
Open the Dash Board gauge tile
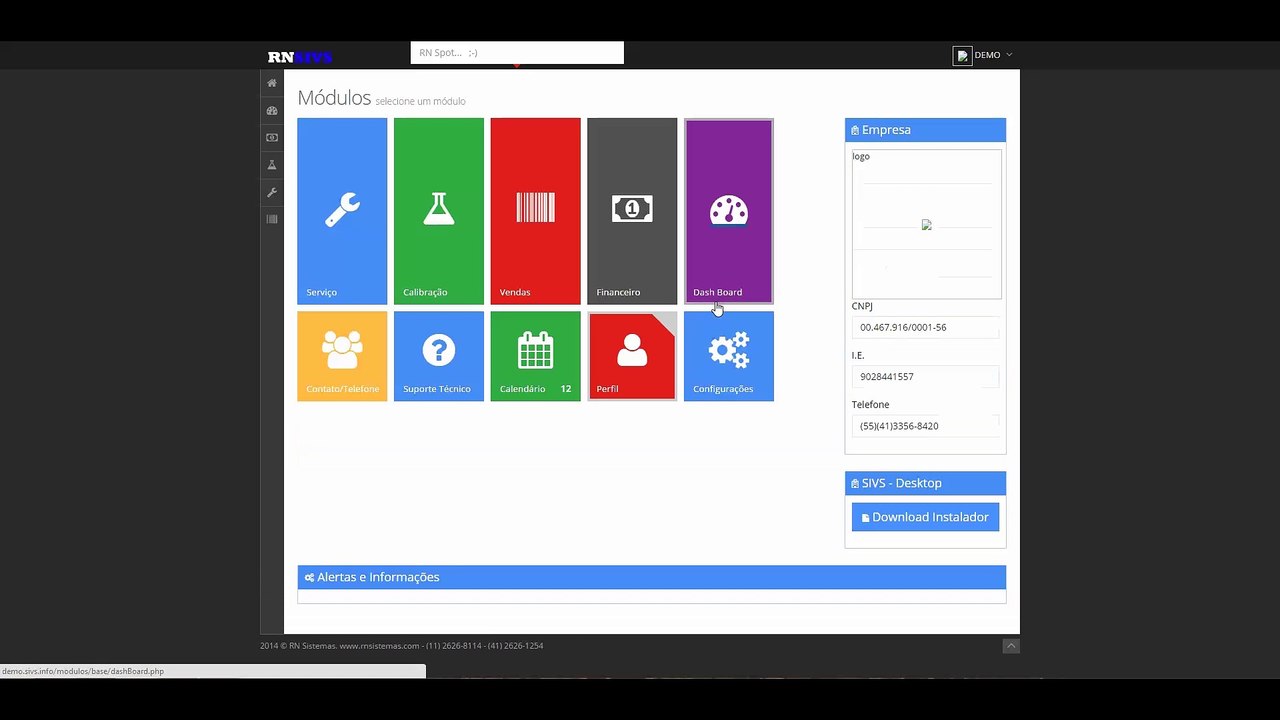[x=729, y=211]
